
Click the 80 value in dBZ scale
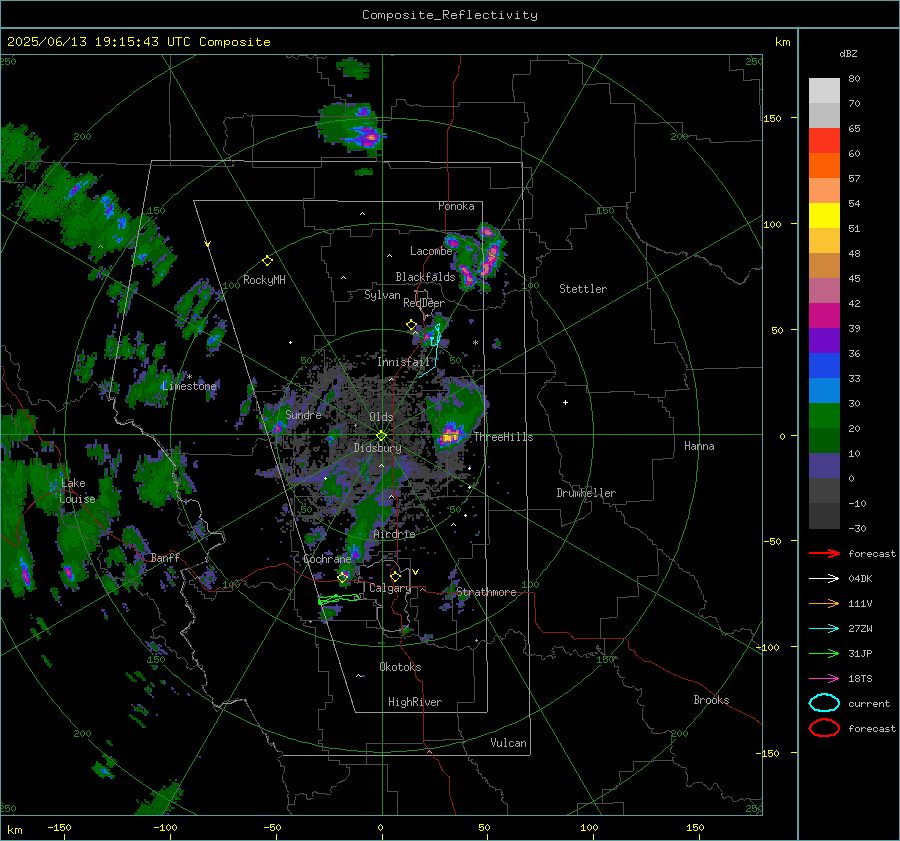(854, 79)
